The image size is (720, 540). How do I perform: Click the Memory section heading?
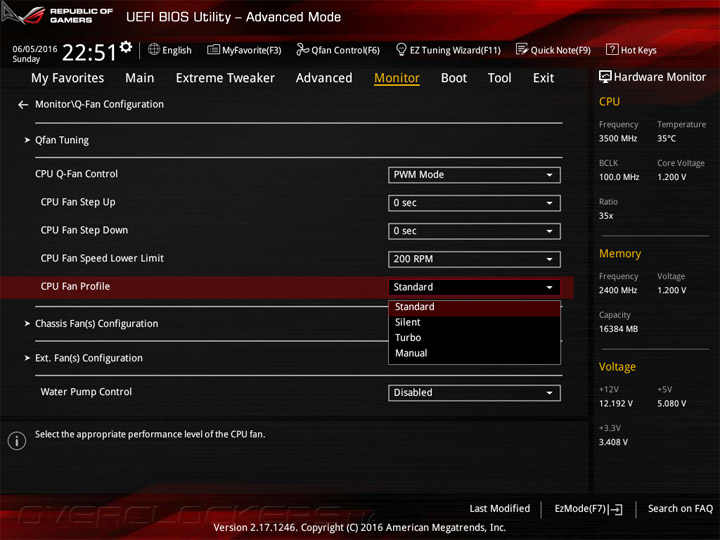(x=620, y=254)
